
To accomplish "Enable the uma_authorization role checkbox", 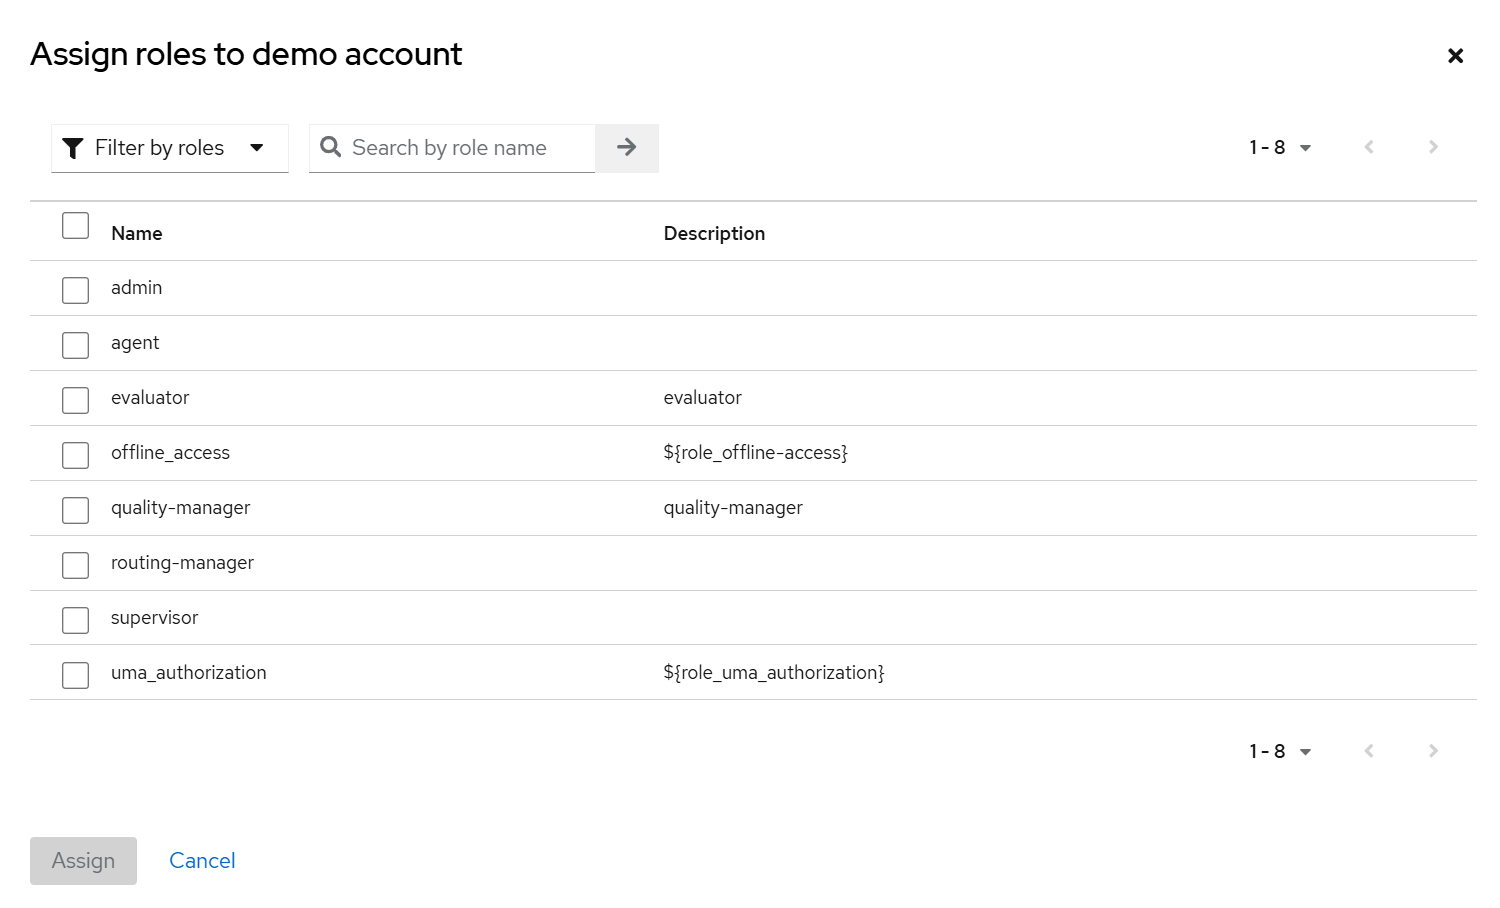I will tap(76, 675).
